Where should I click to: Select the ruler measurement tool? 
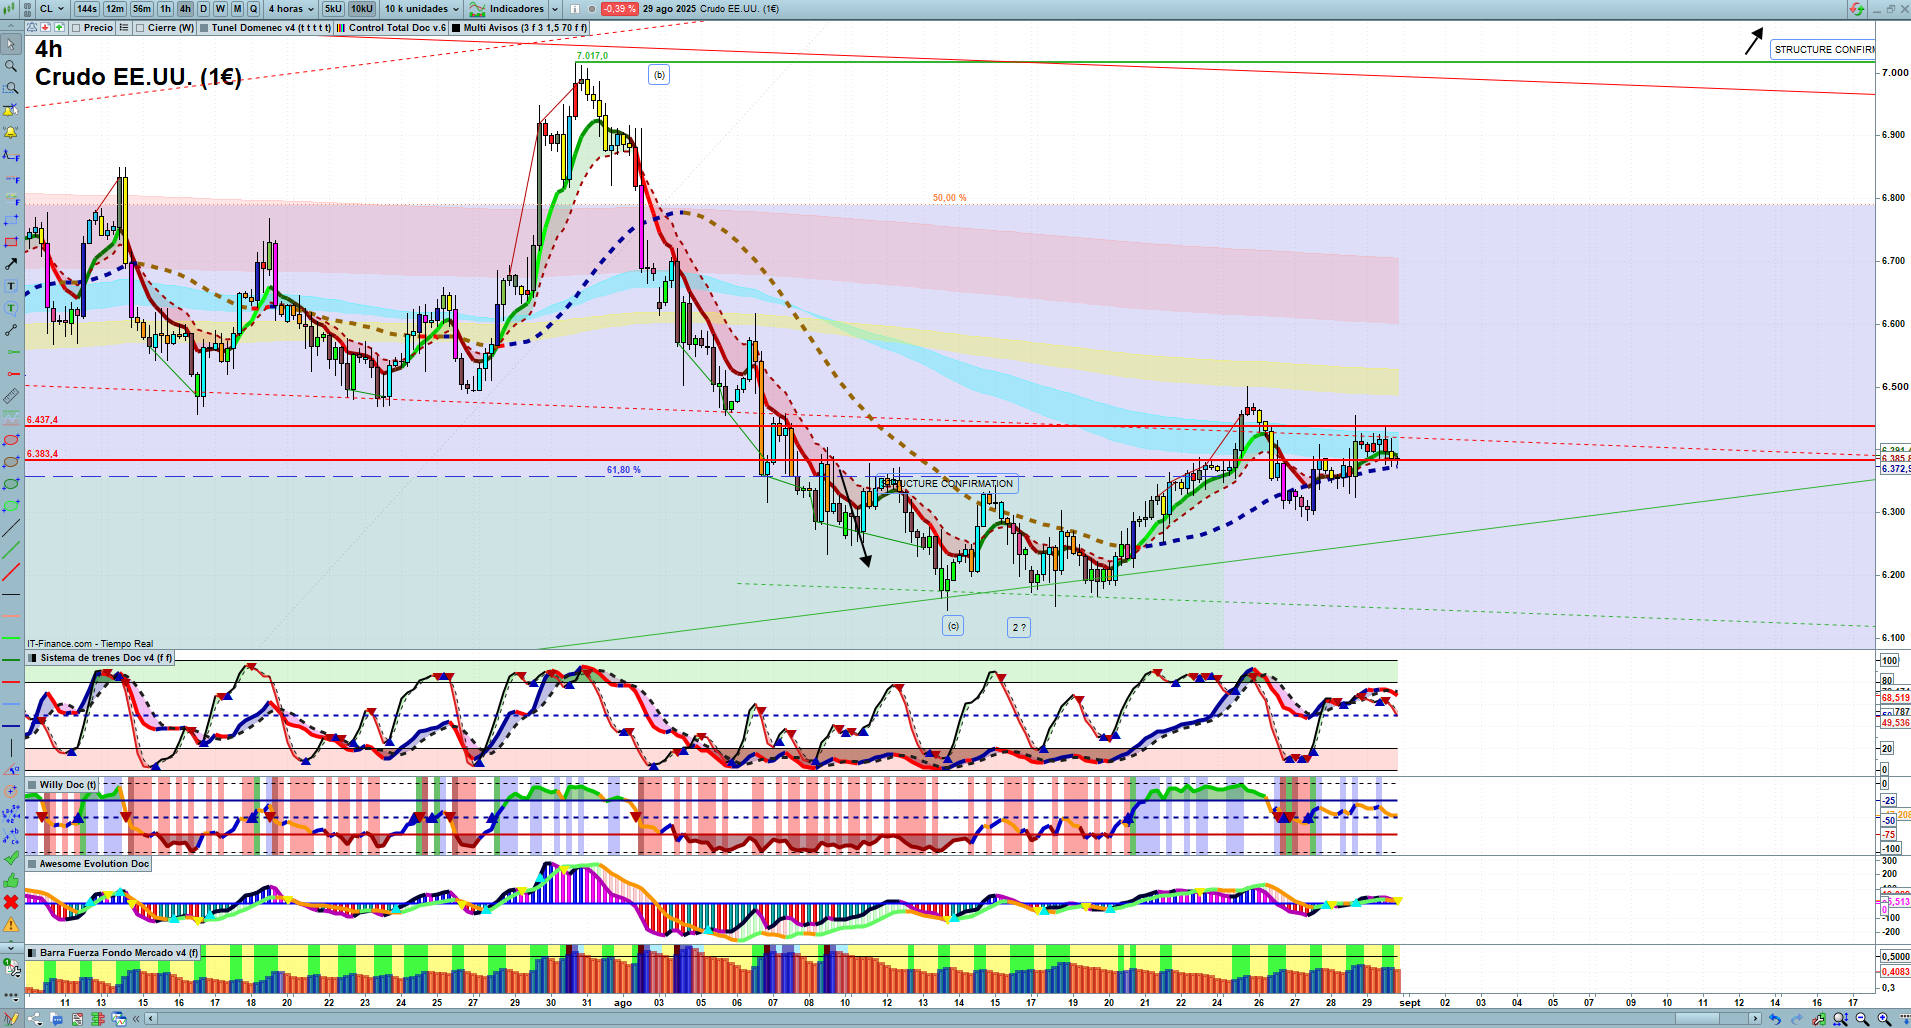[x=11, y=396]
